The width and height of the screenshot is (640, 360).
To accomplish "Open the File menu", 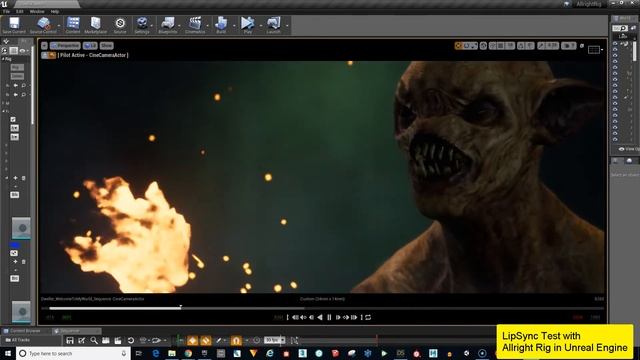I will [7, 11].
